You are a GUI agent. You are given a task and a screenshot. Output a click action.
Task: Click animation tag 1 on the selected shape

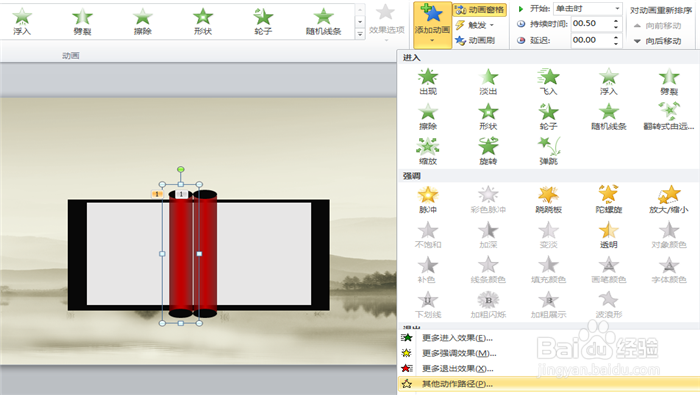tap(181, 194)
